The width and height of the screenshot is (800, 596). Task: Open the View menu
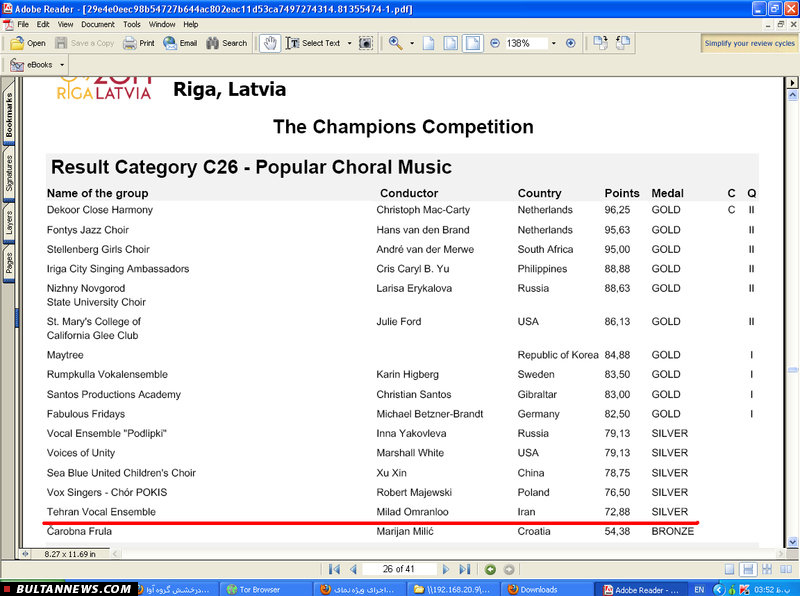pos(65,24)
